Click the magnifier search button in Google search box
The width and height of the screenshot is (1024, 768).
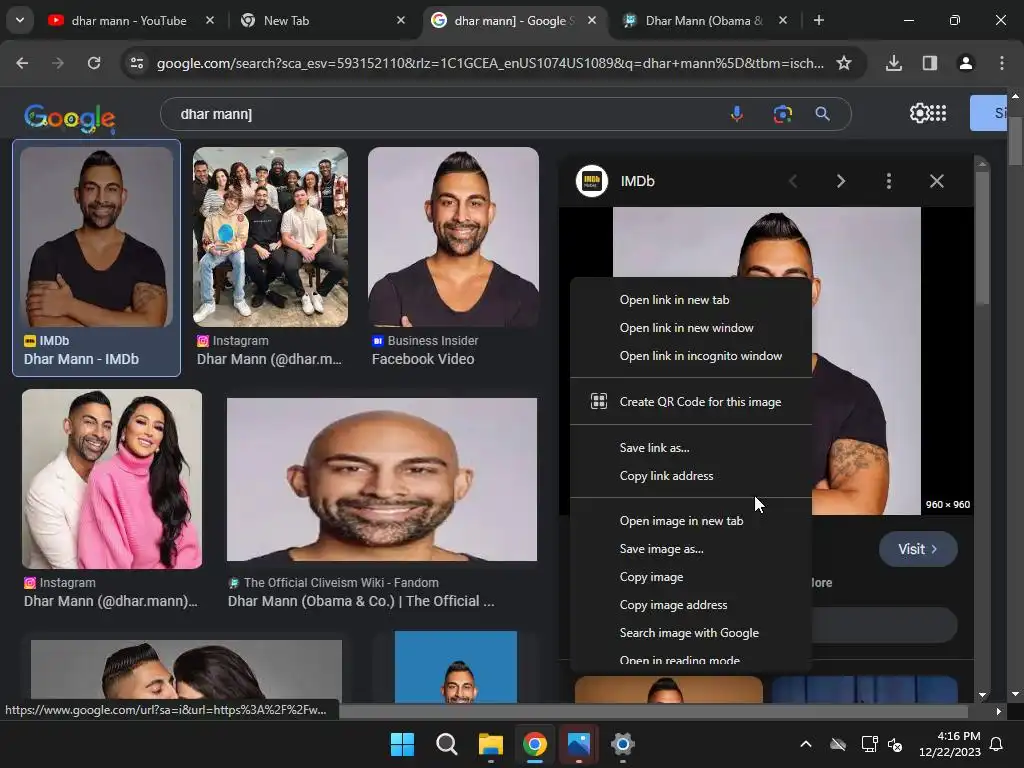pos(822,114)
